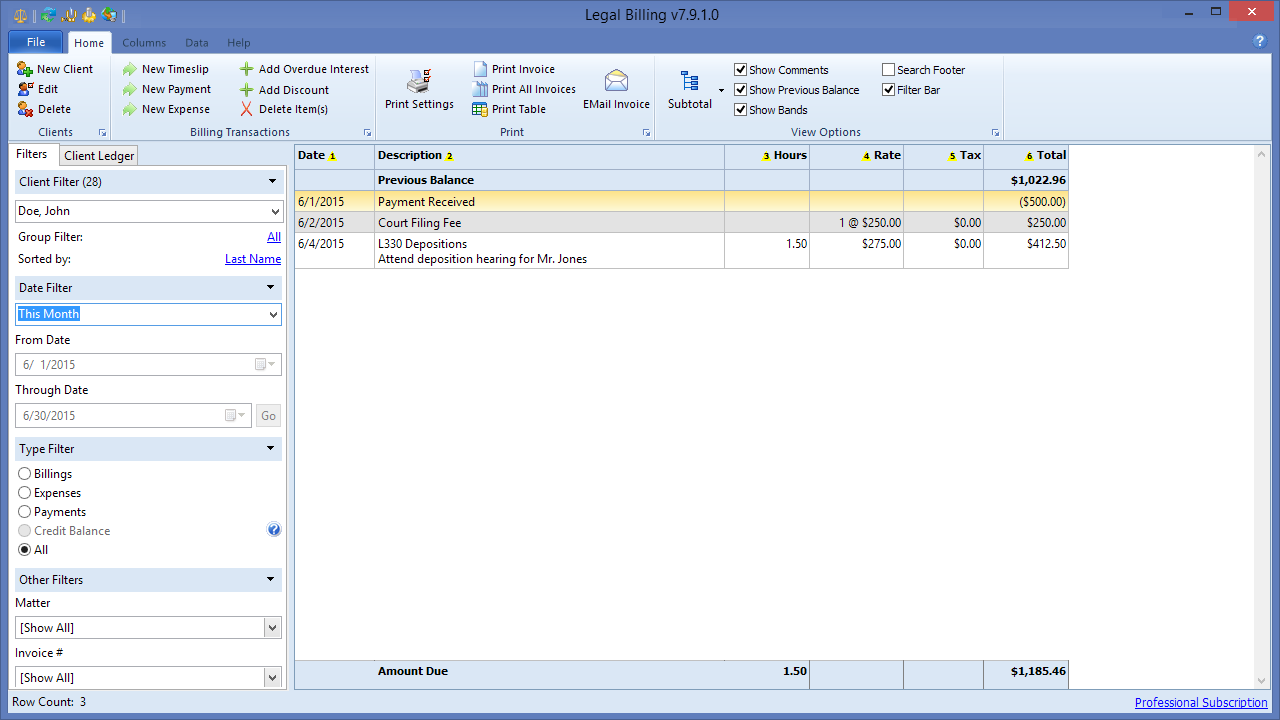Create a New Timeslip

(165, 69)
